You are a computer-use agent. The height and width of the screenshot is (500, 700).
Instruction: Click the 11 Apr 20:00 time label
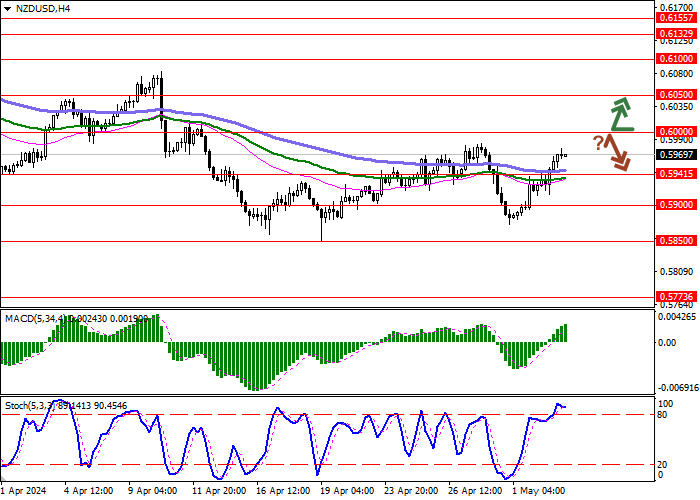pyautogui.click(x=220, y=491)
